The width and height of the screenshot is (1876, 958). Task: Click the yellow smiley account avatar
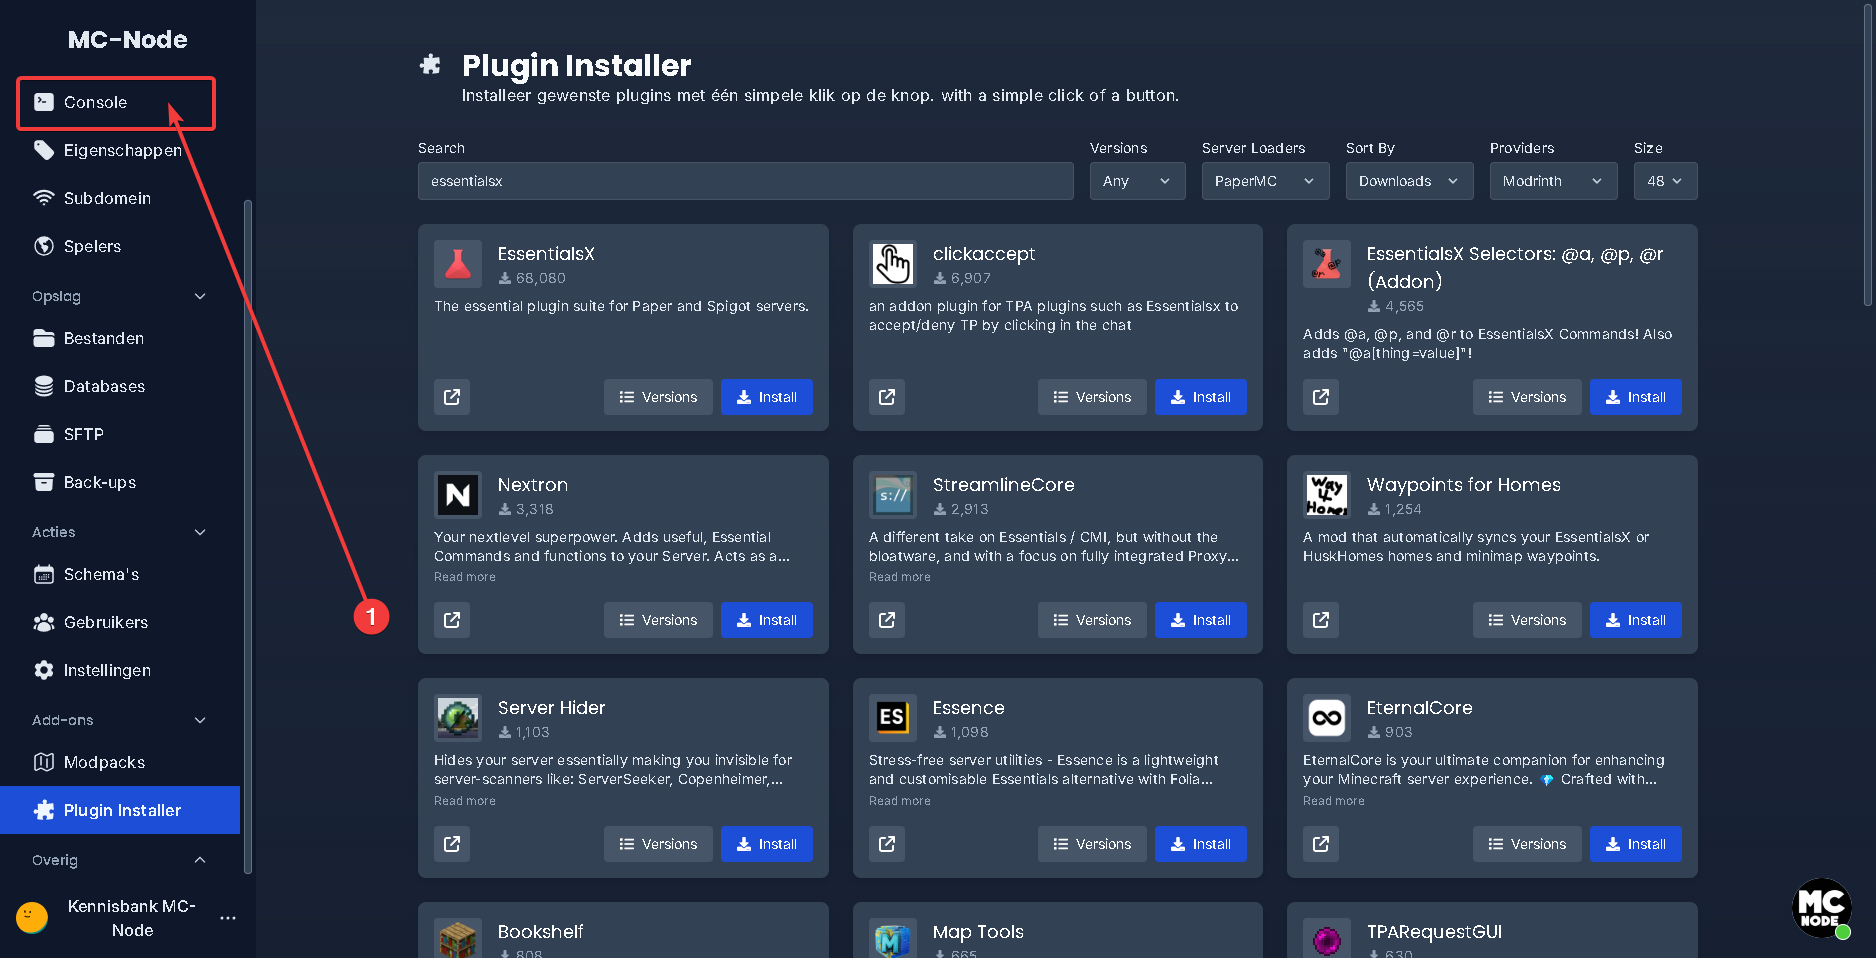32,917
